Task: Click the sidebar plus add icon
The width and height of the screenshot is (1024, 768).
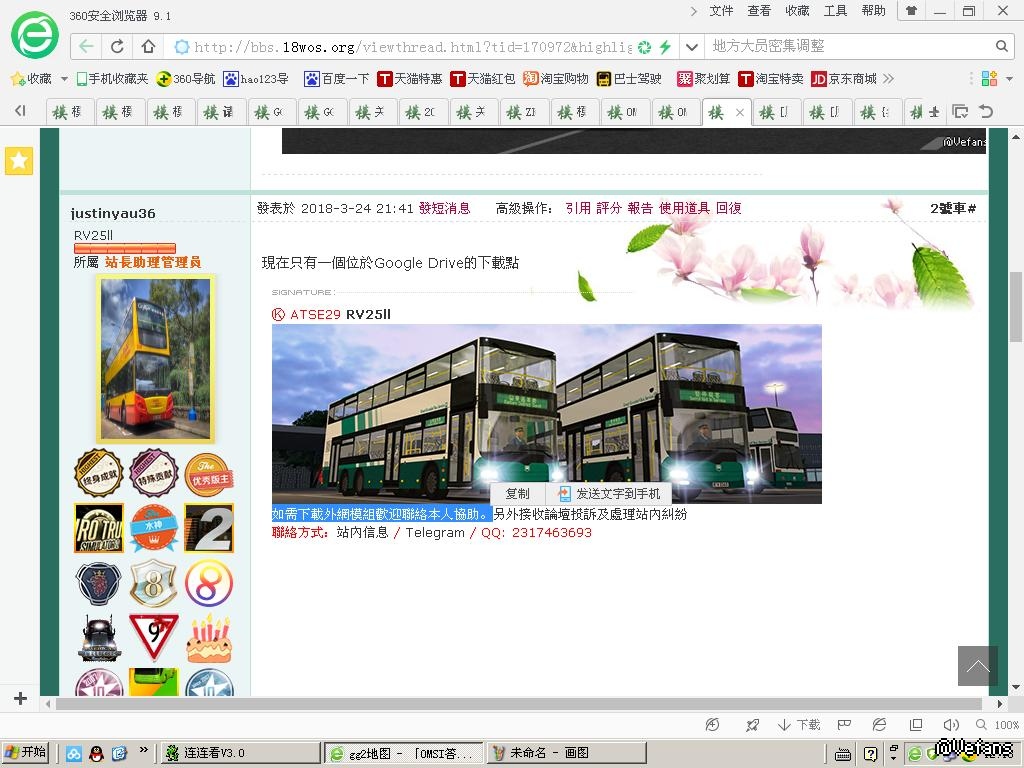Action: coord(19,698)
